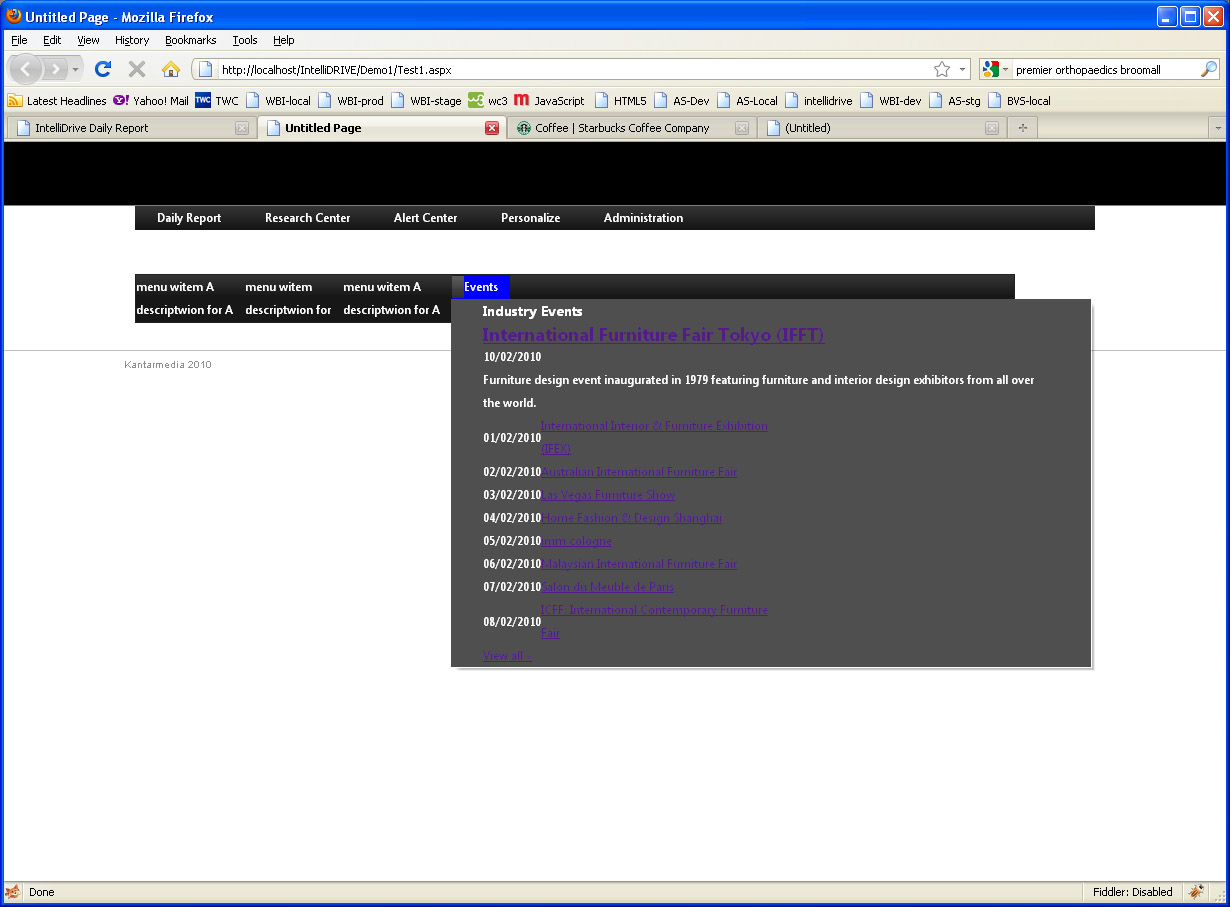The width and height of the screenshot is (1230, 907).
Task: Click the Alert Center navigation item
Action: (425, 218)
